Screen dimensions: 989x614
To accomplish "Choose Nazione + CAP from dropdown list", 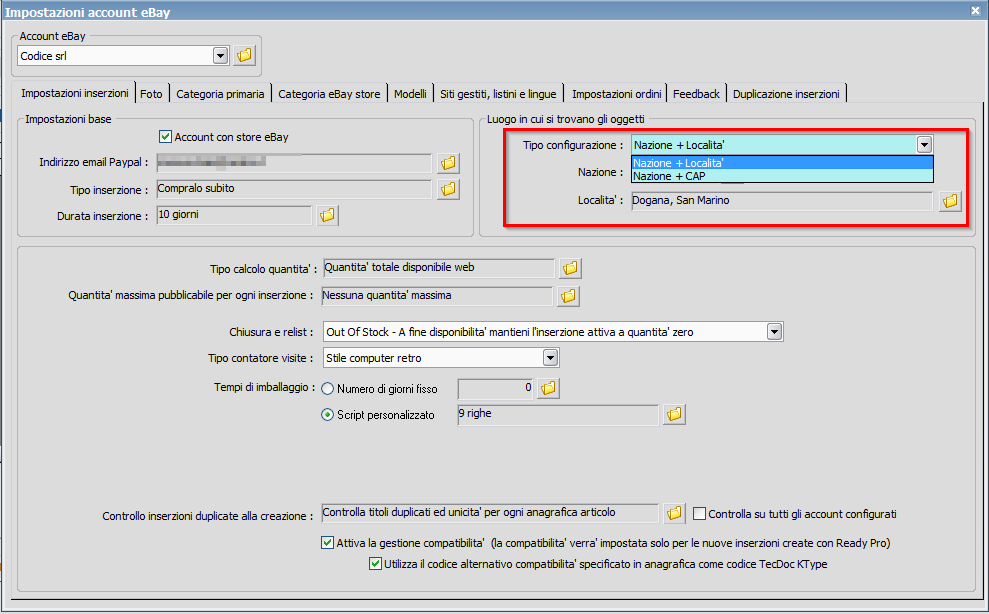I will (x=782, y=176).
